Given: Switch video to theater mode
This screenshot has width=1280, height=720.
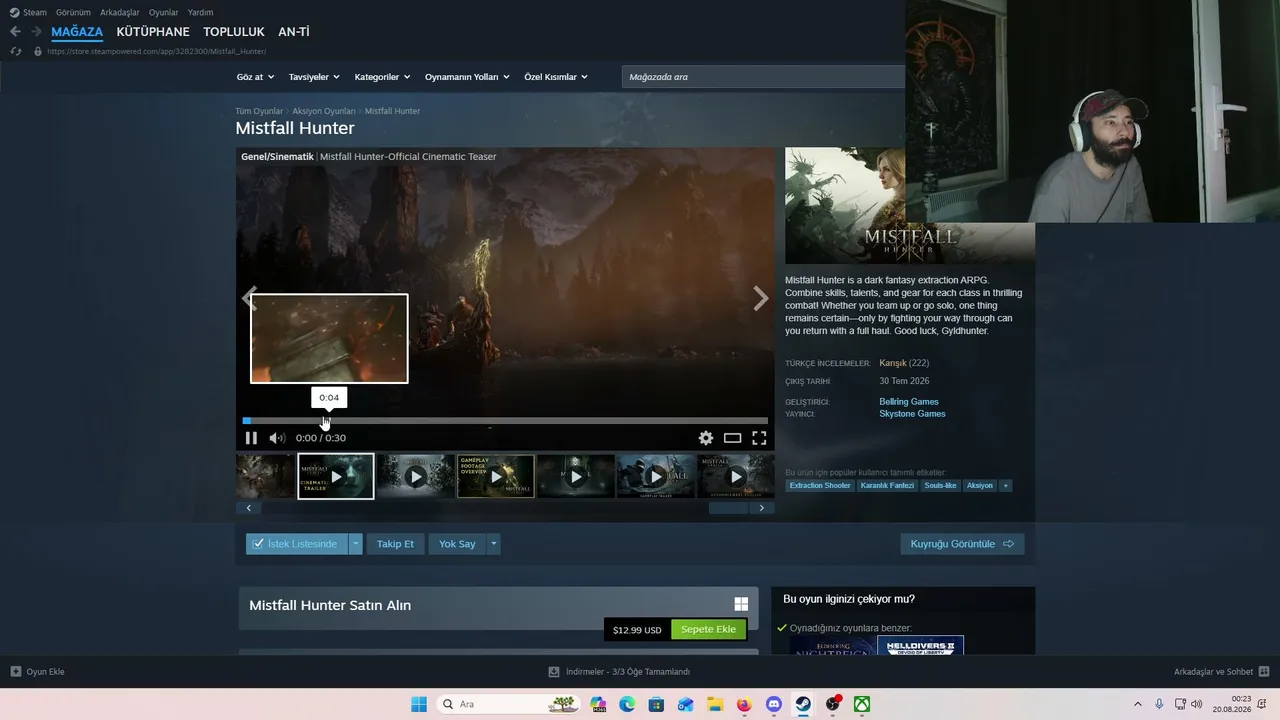Looking at the screenshot, I should point(733,438).
